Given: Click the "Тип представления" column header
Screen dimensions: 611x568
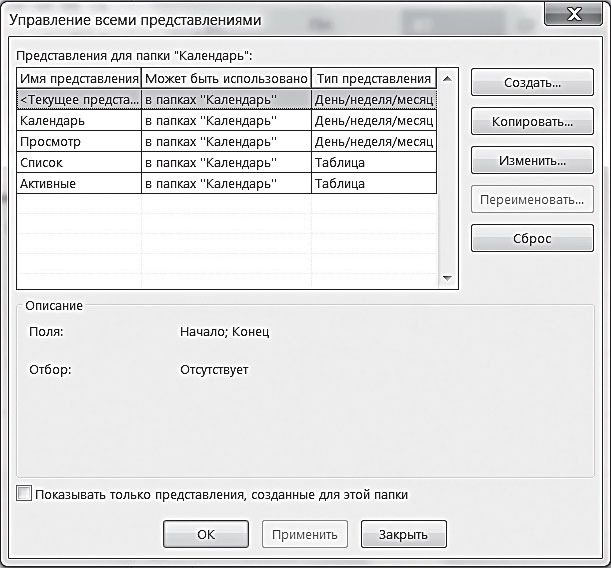Looking at the screenshot, I should (x=374, y=79).
